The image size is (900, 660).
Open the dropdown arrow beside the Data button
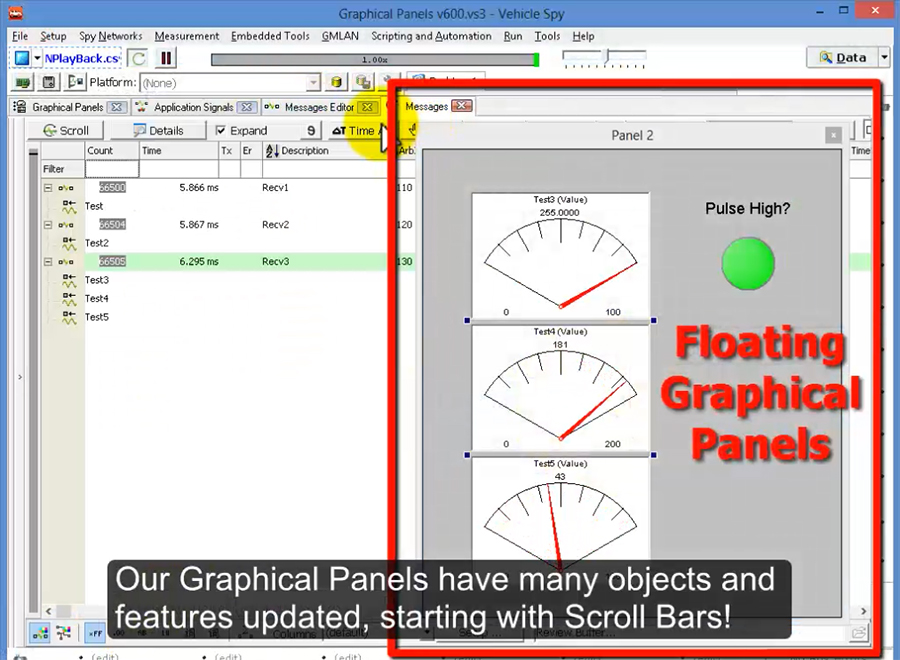point(885,57)
